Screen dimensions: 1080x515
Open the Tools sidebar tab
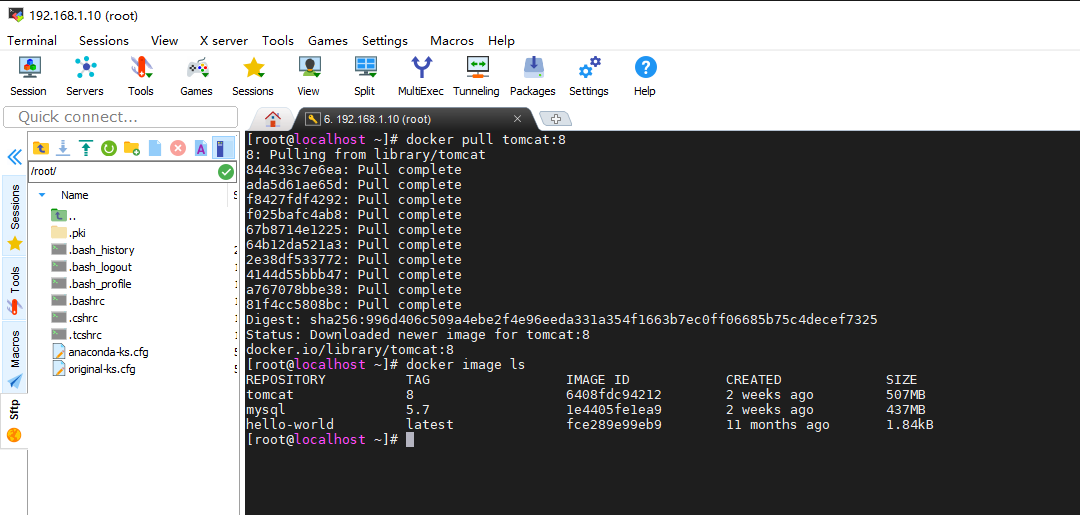14,289
